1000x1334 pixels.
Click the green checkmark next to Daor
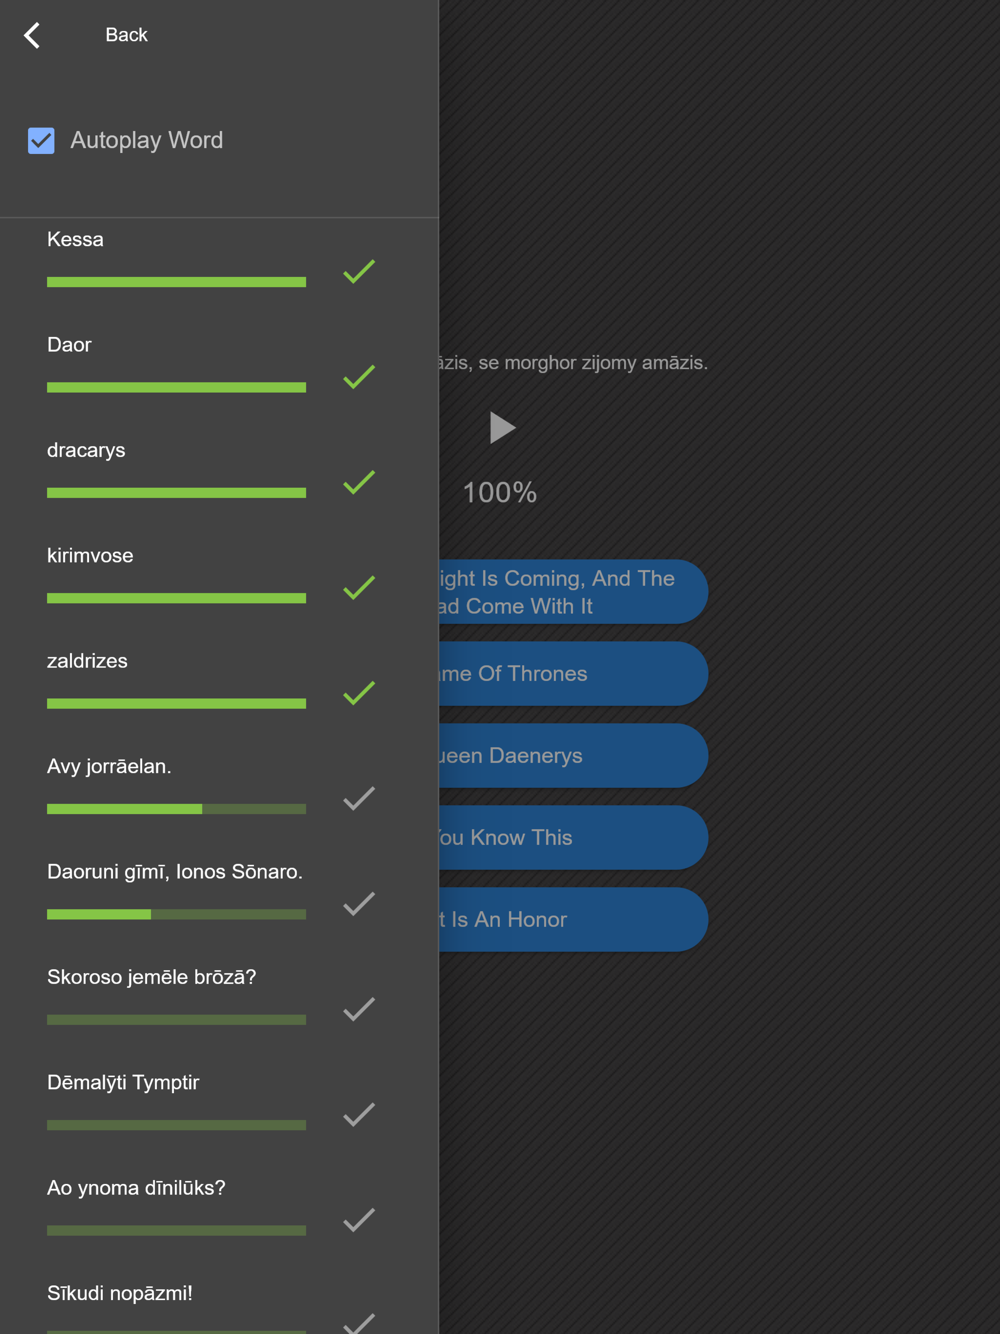359,377
